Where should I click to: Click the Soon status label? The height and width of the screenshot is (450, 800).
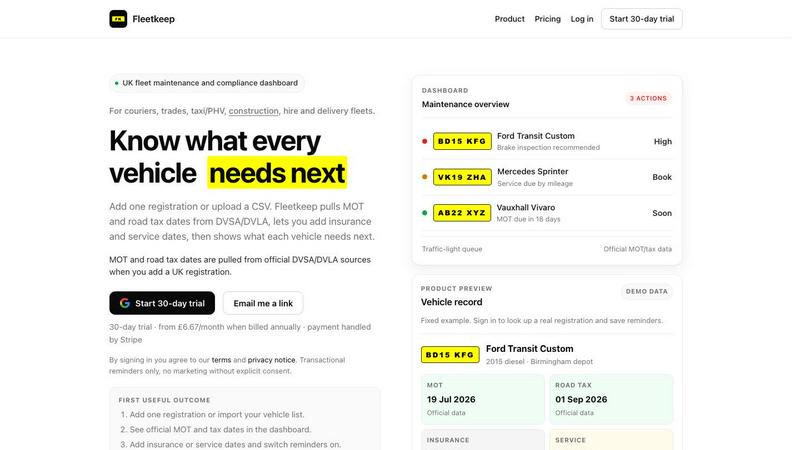[x=662, y=213]
